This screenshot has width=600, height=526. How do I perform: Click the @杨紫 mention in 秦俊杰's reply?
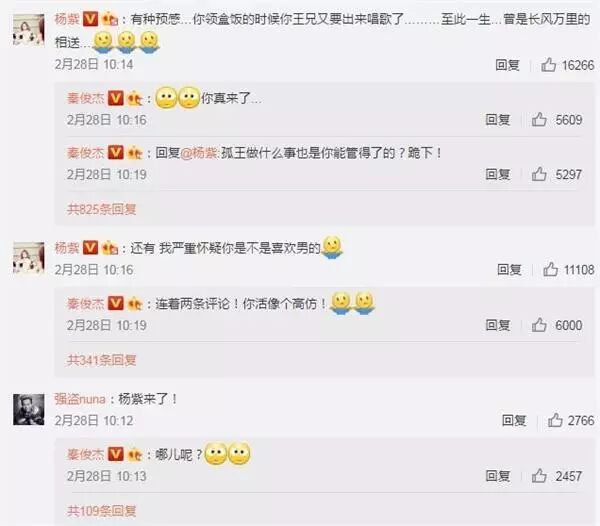click(199, 153)
